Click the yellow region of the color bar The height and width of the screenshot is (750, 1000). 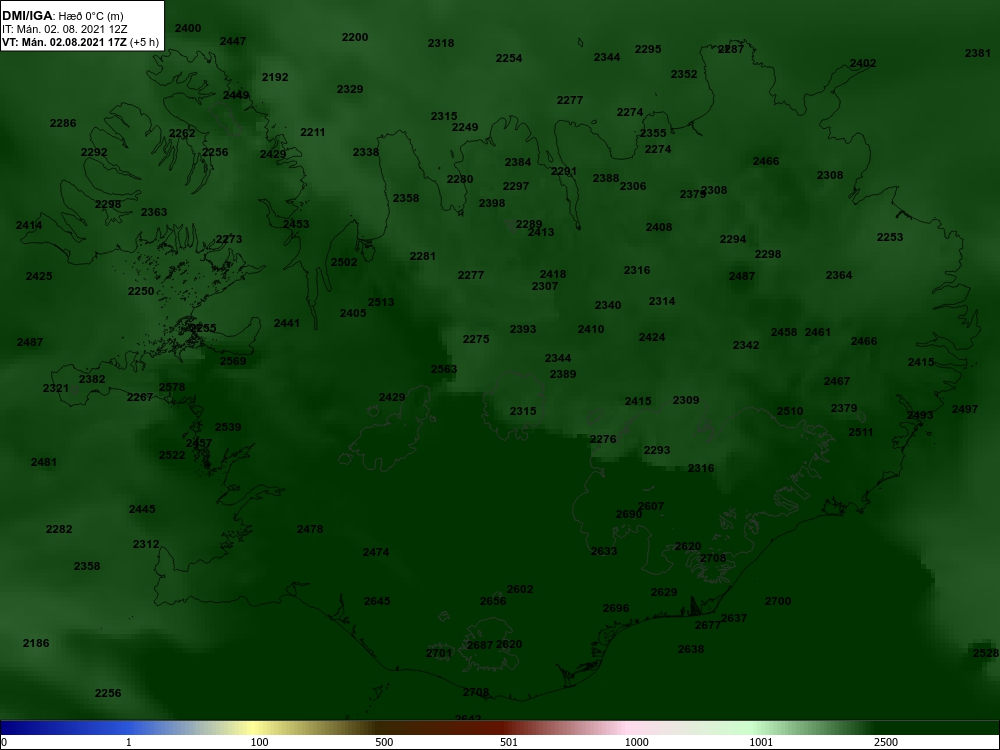pyautogui.click(x=252, y=727)
